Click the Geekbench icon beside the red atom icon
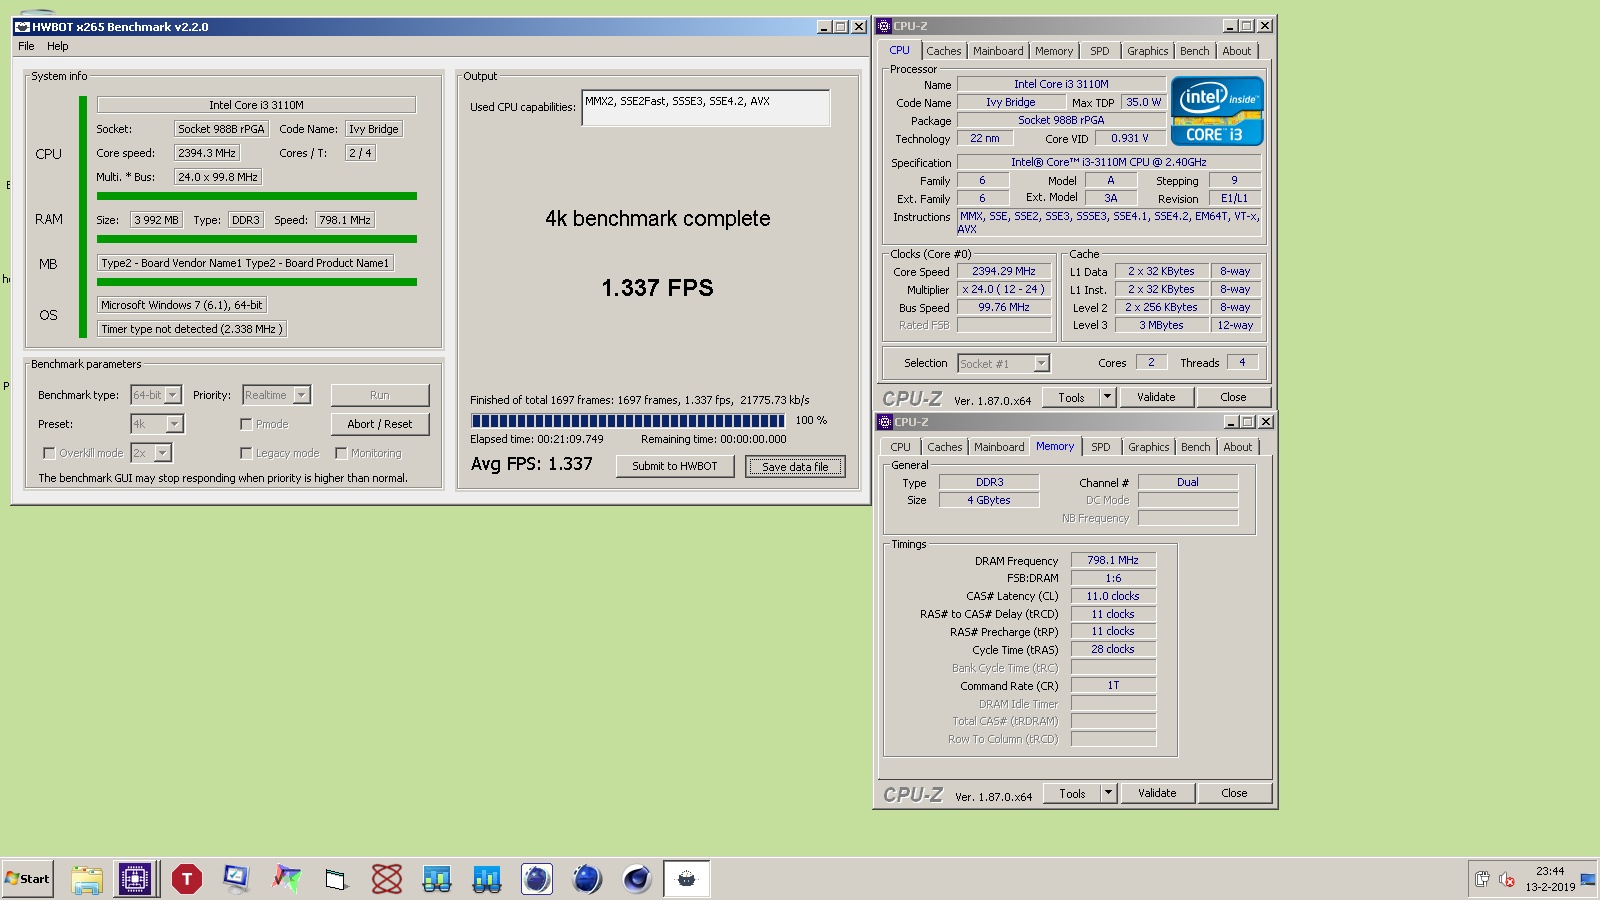Image resolution: width=1600 pixels, height=900 pixels. [436, 879]
